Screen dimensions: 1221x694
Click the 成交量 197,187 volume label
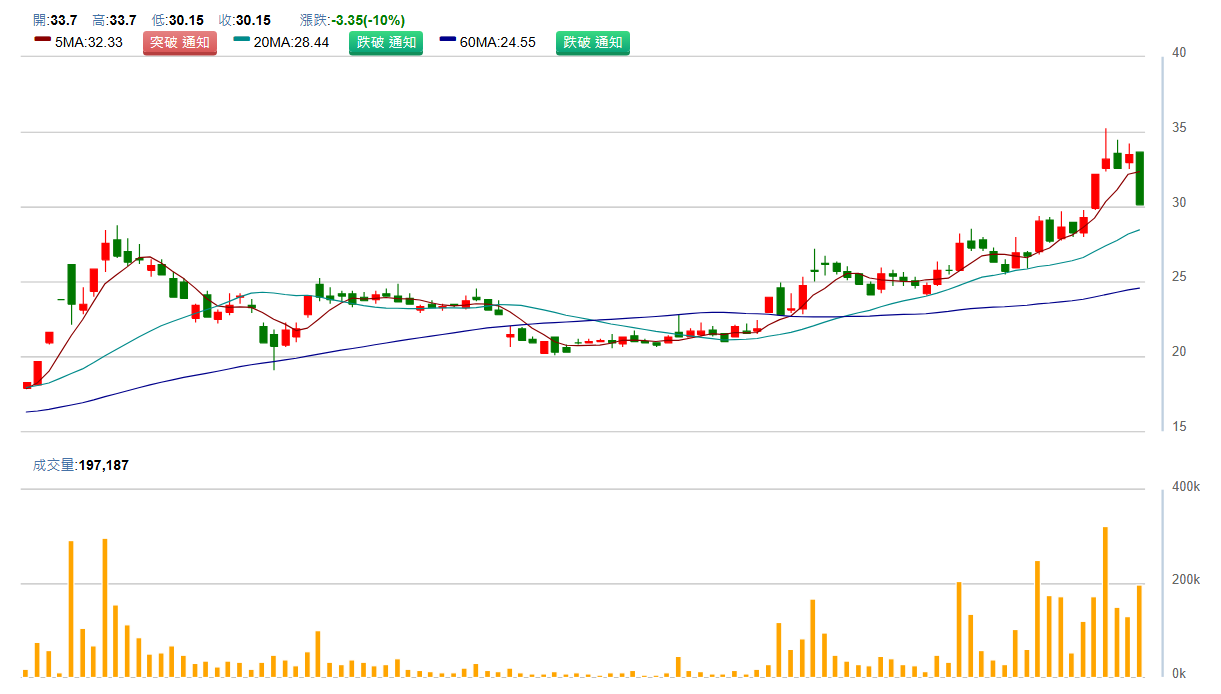pyautogui.click(x=81, y=465)
